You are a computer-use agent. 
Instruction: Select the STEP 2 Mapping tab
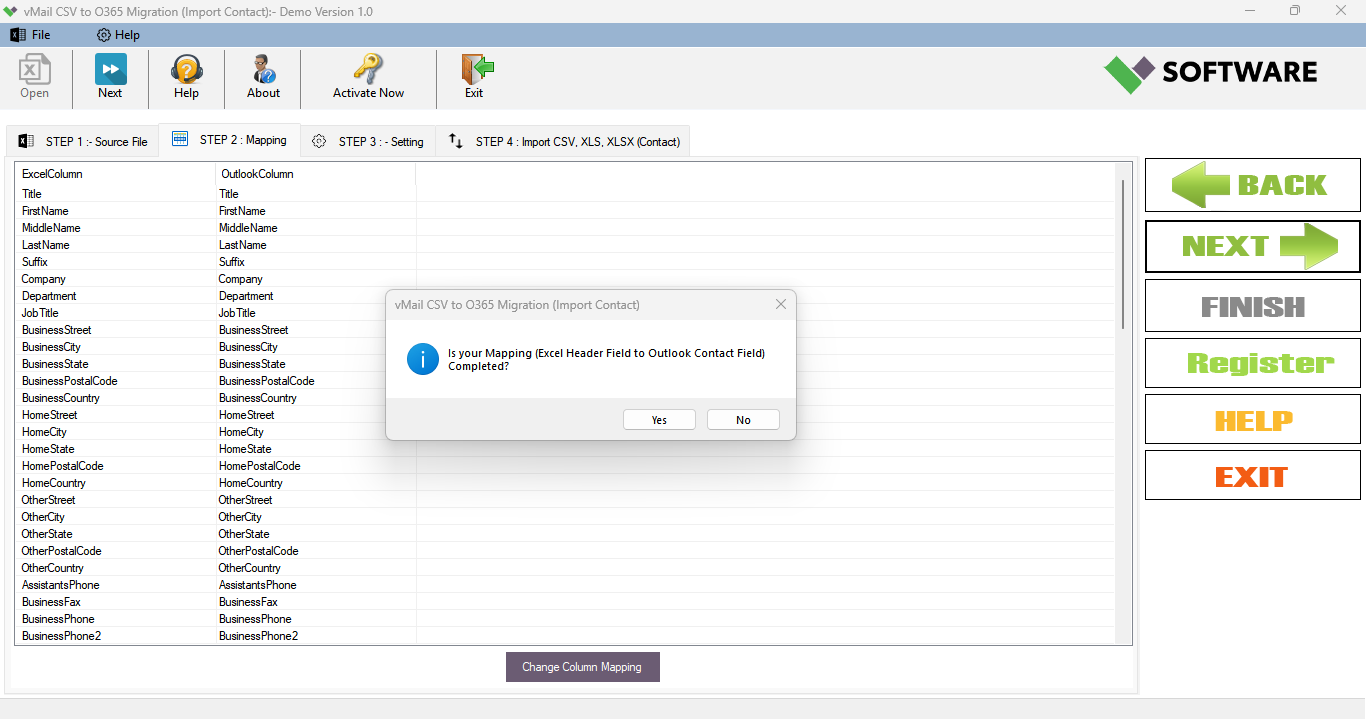pyautogui.click(x=230, y=140)
